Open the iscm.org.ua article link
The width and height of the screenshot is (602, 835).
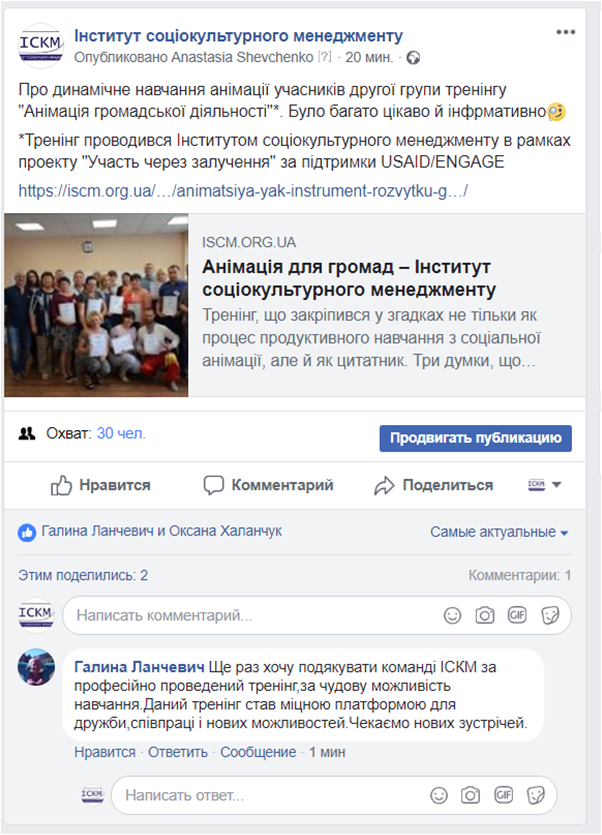tap(243, 191)
